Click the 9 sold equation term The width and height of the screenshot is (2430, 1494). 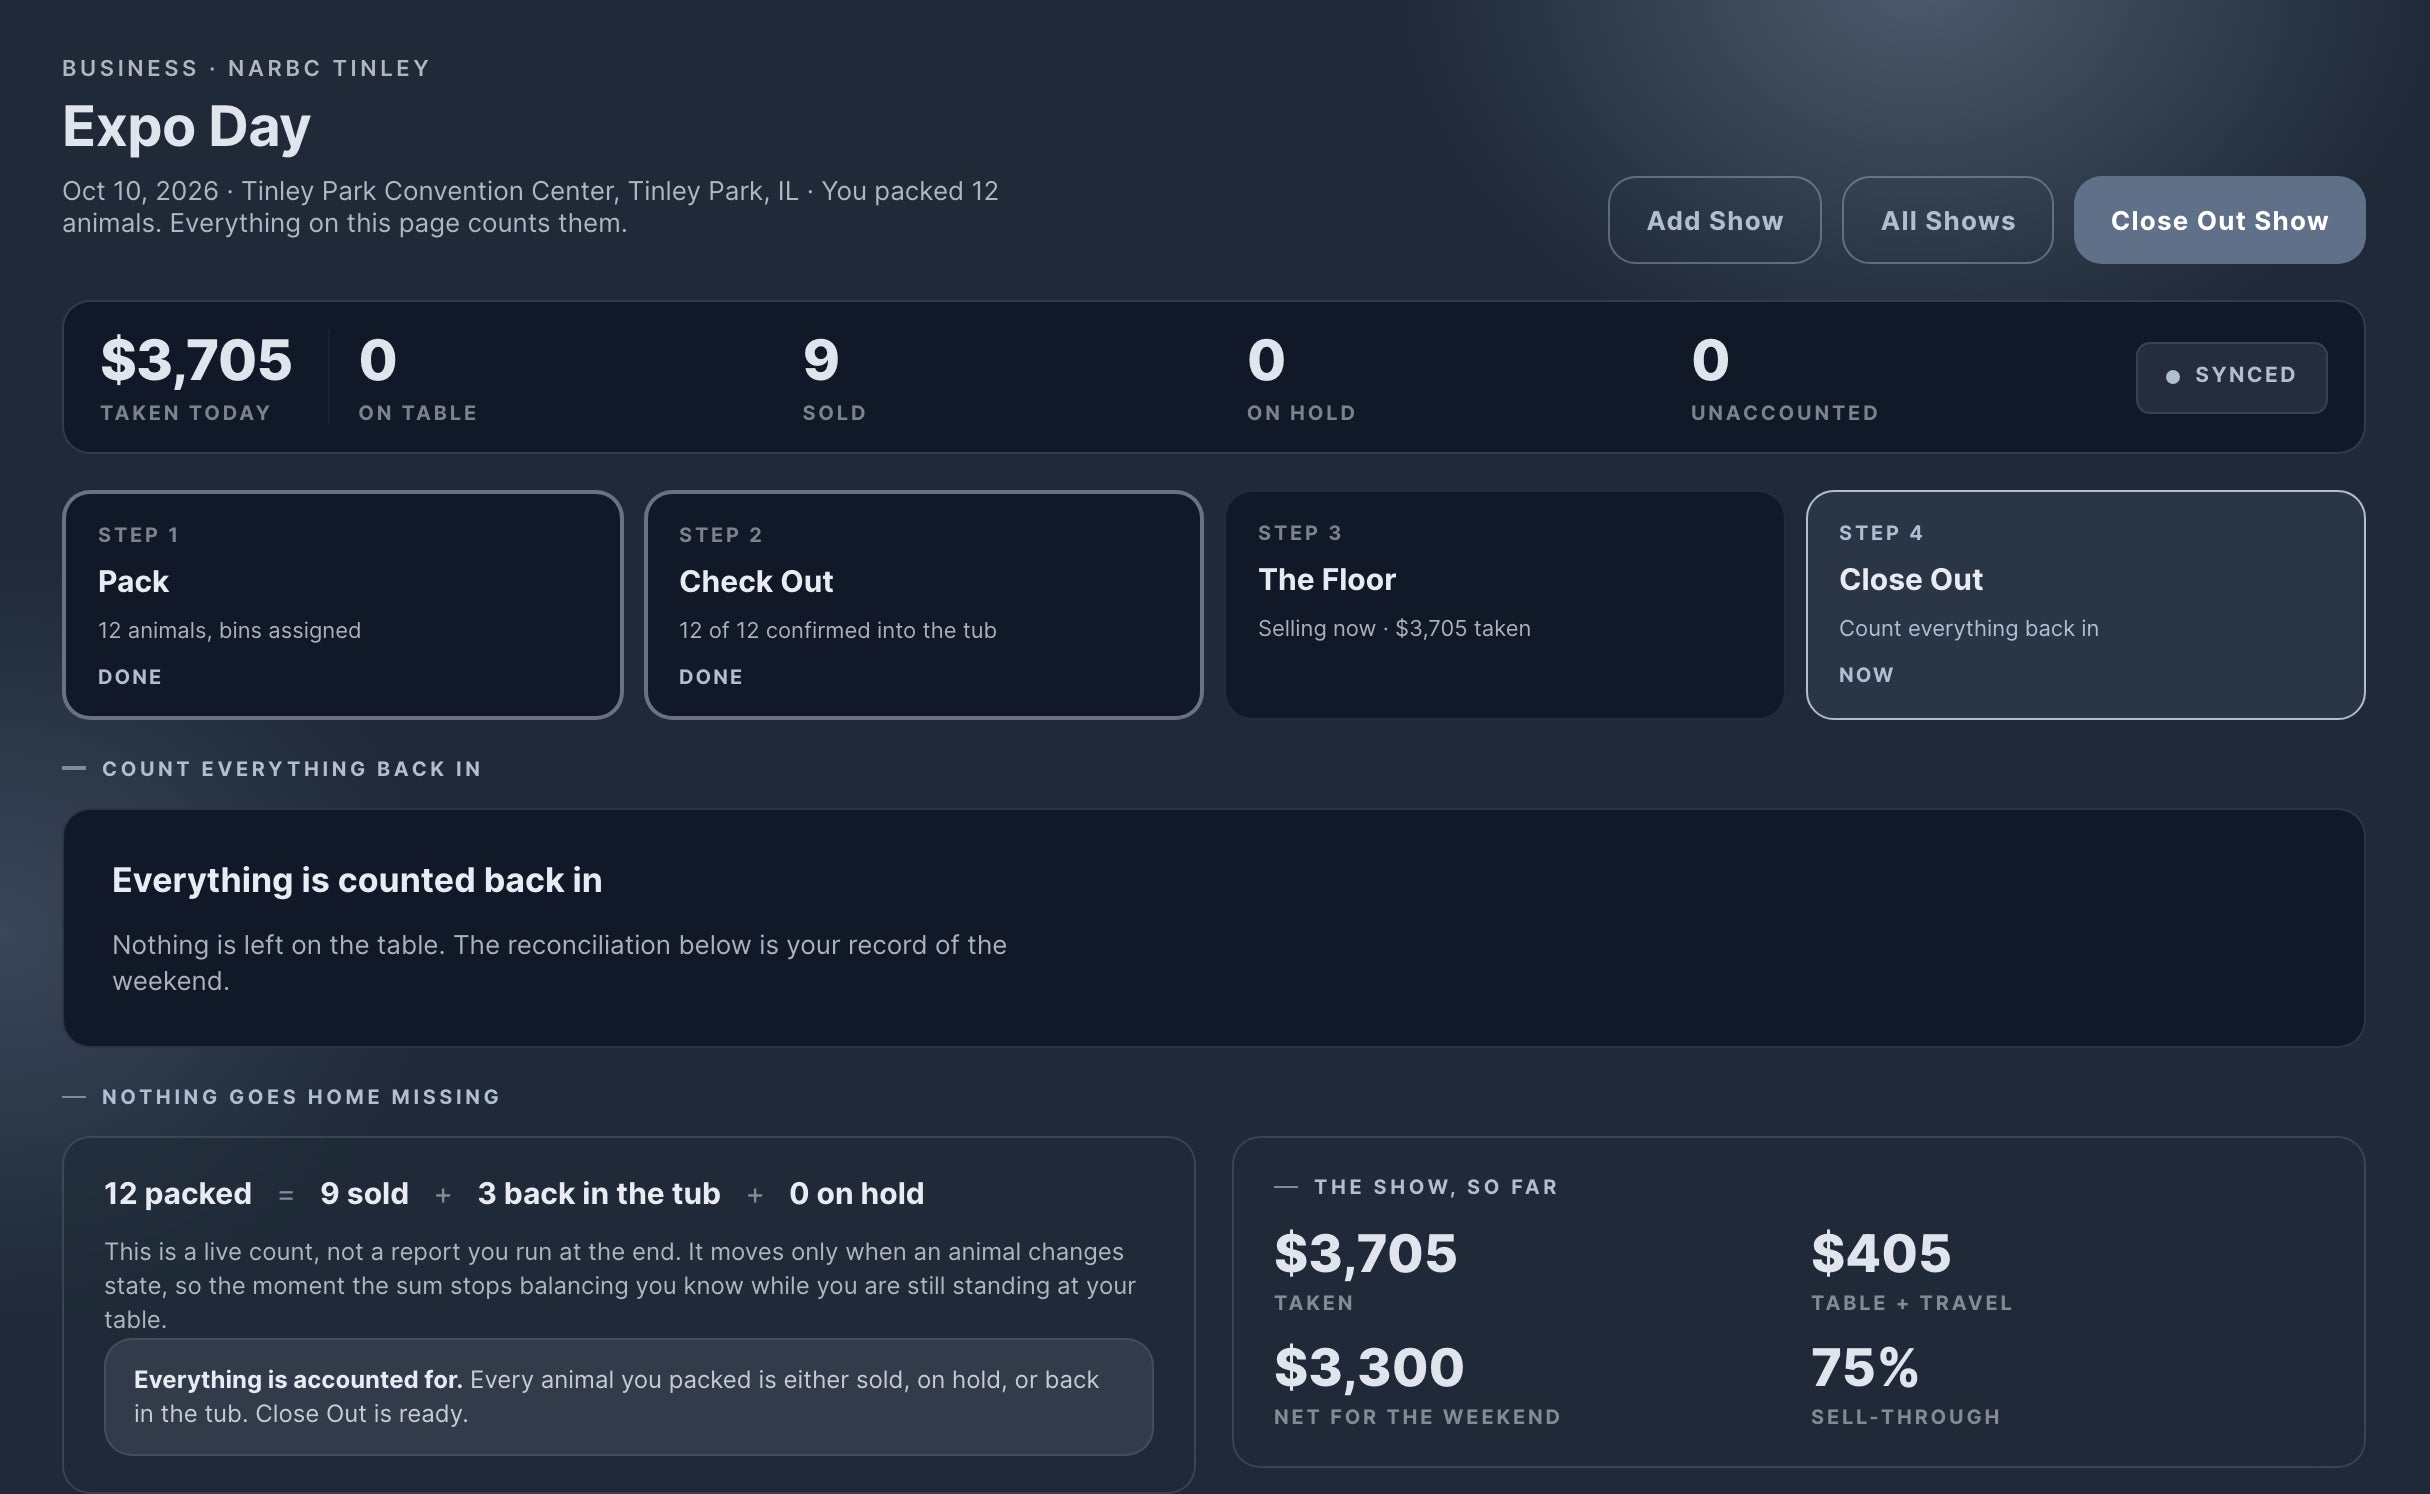[x=364, y=1193]
